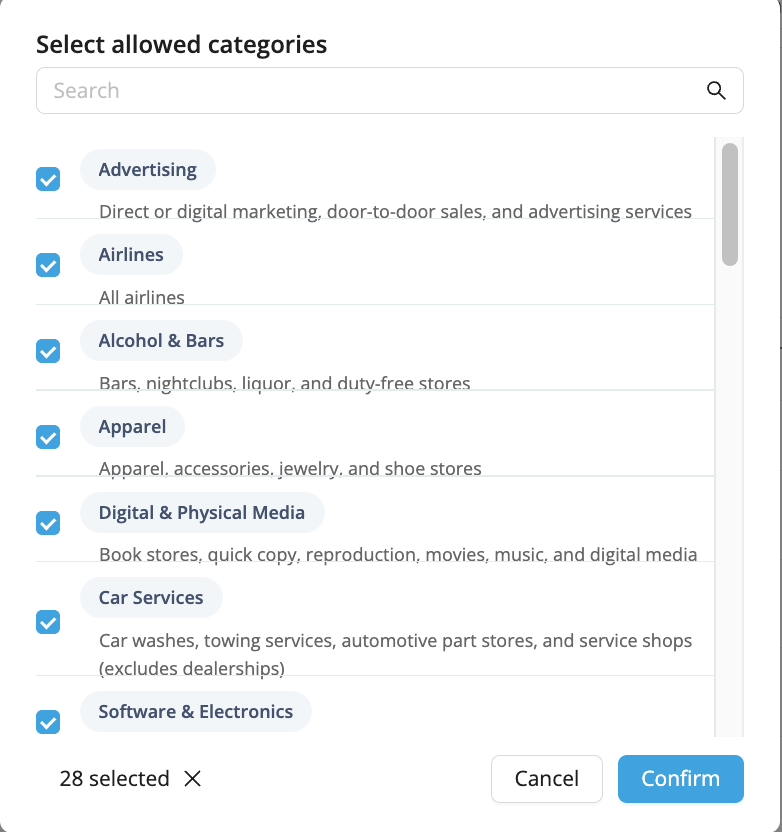Uncheck the Airlines checkbox
The width and height of the screenshot is (782, 832).
pos(48,265)
